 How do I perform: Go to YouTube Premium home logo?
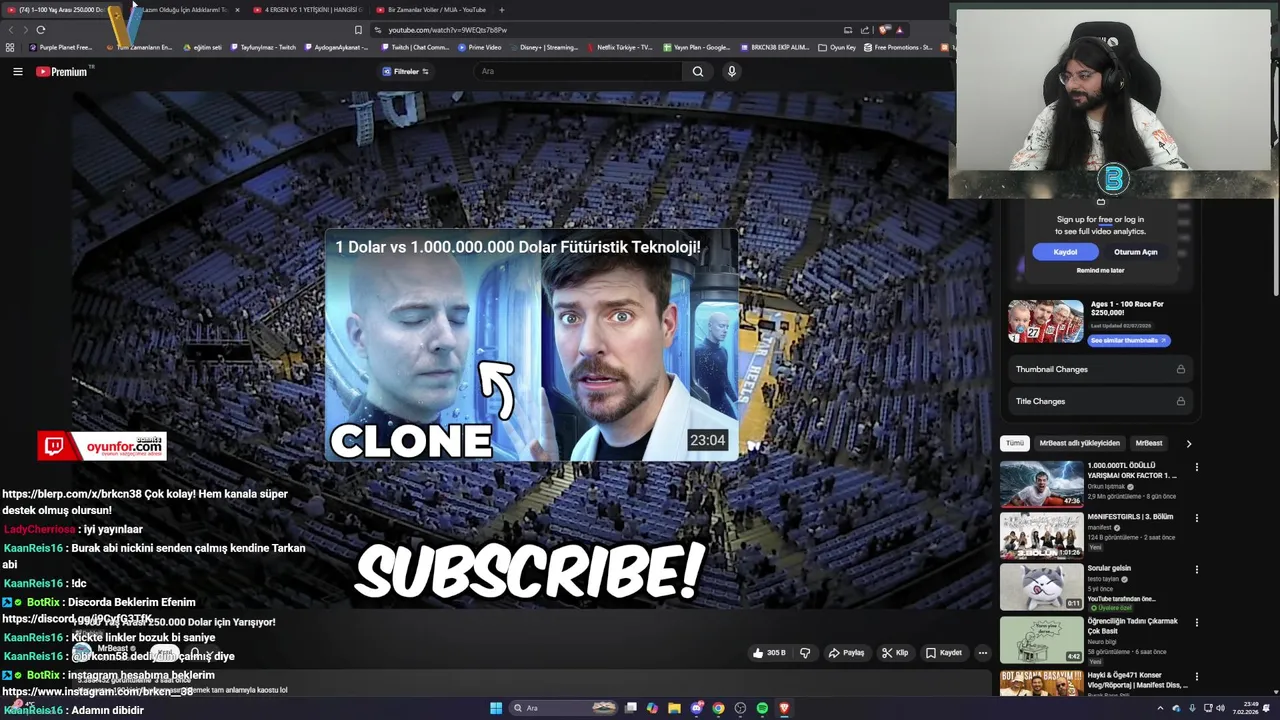64,71
